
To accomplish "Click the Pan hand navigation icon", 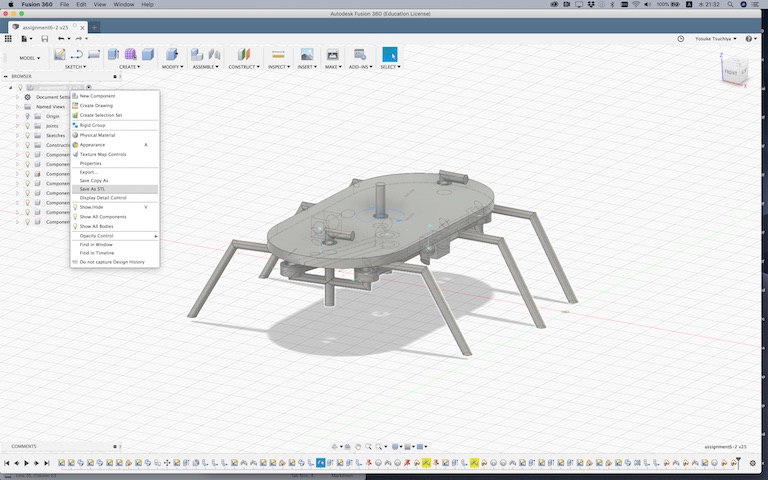I will (358, 447).
